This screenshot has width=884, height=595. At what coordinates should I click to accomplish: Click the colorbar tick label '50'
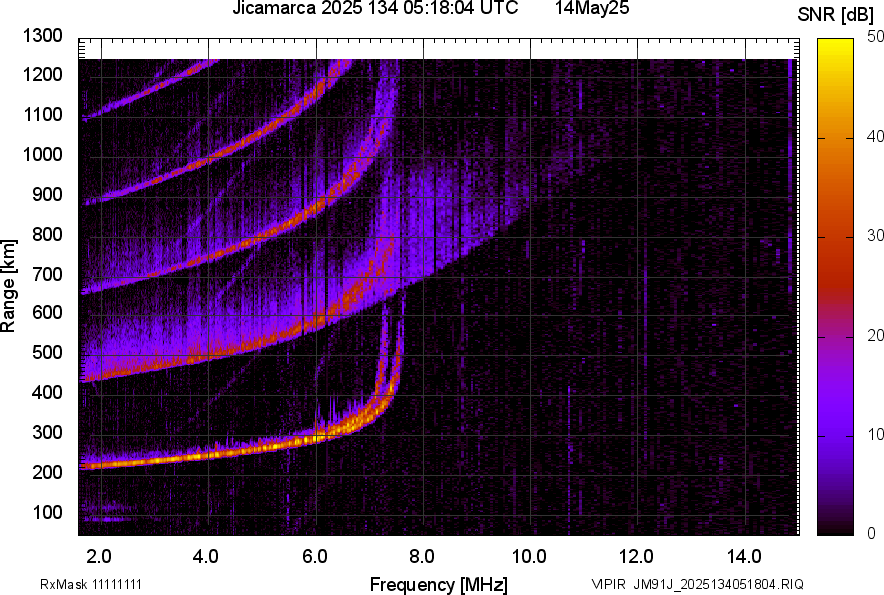coord(875,37)
